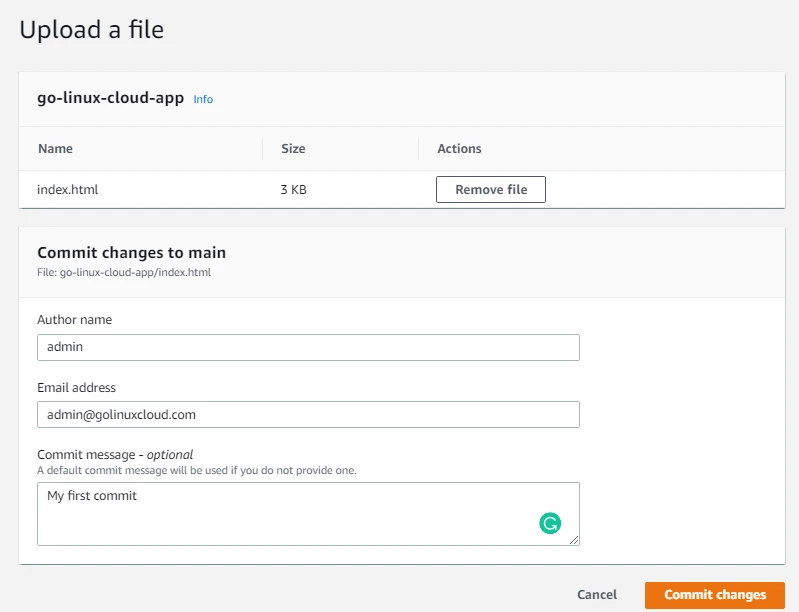Select the index.html file name in table
This screenshot has height=612, width=799.
[x=67, y=189]
